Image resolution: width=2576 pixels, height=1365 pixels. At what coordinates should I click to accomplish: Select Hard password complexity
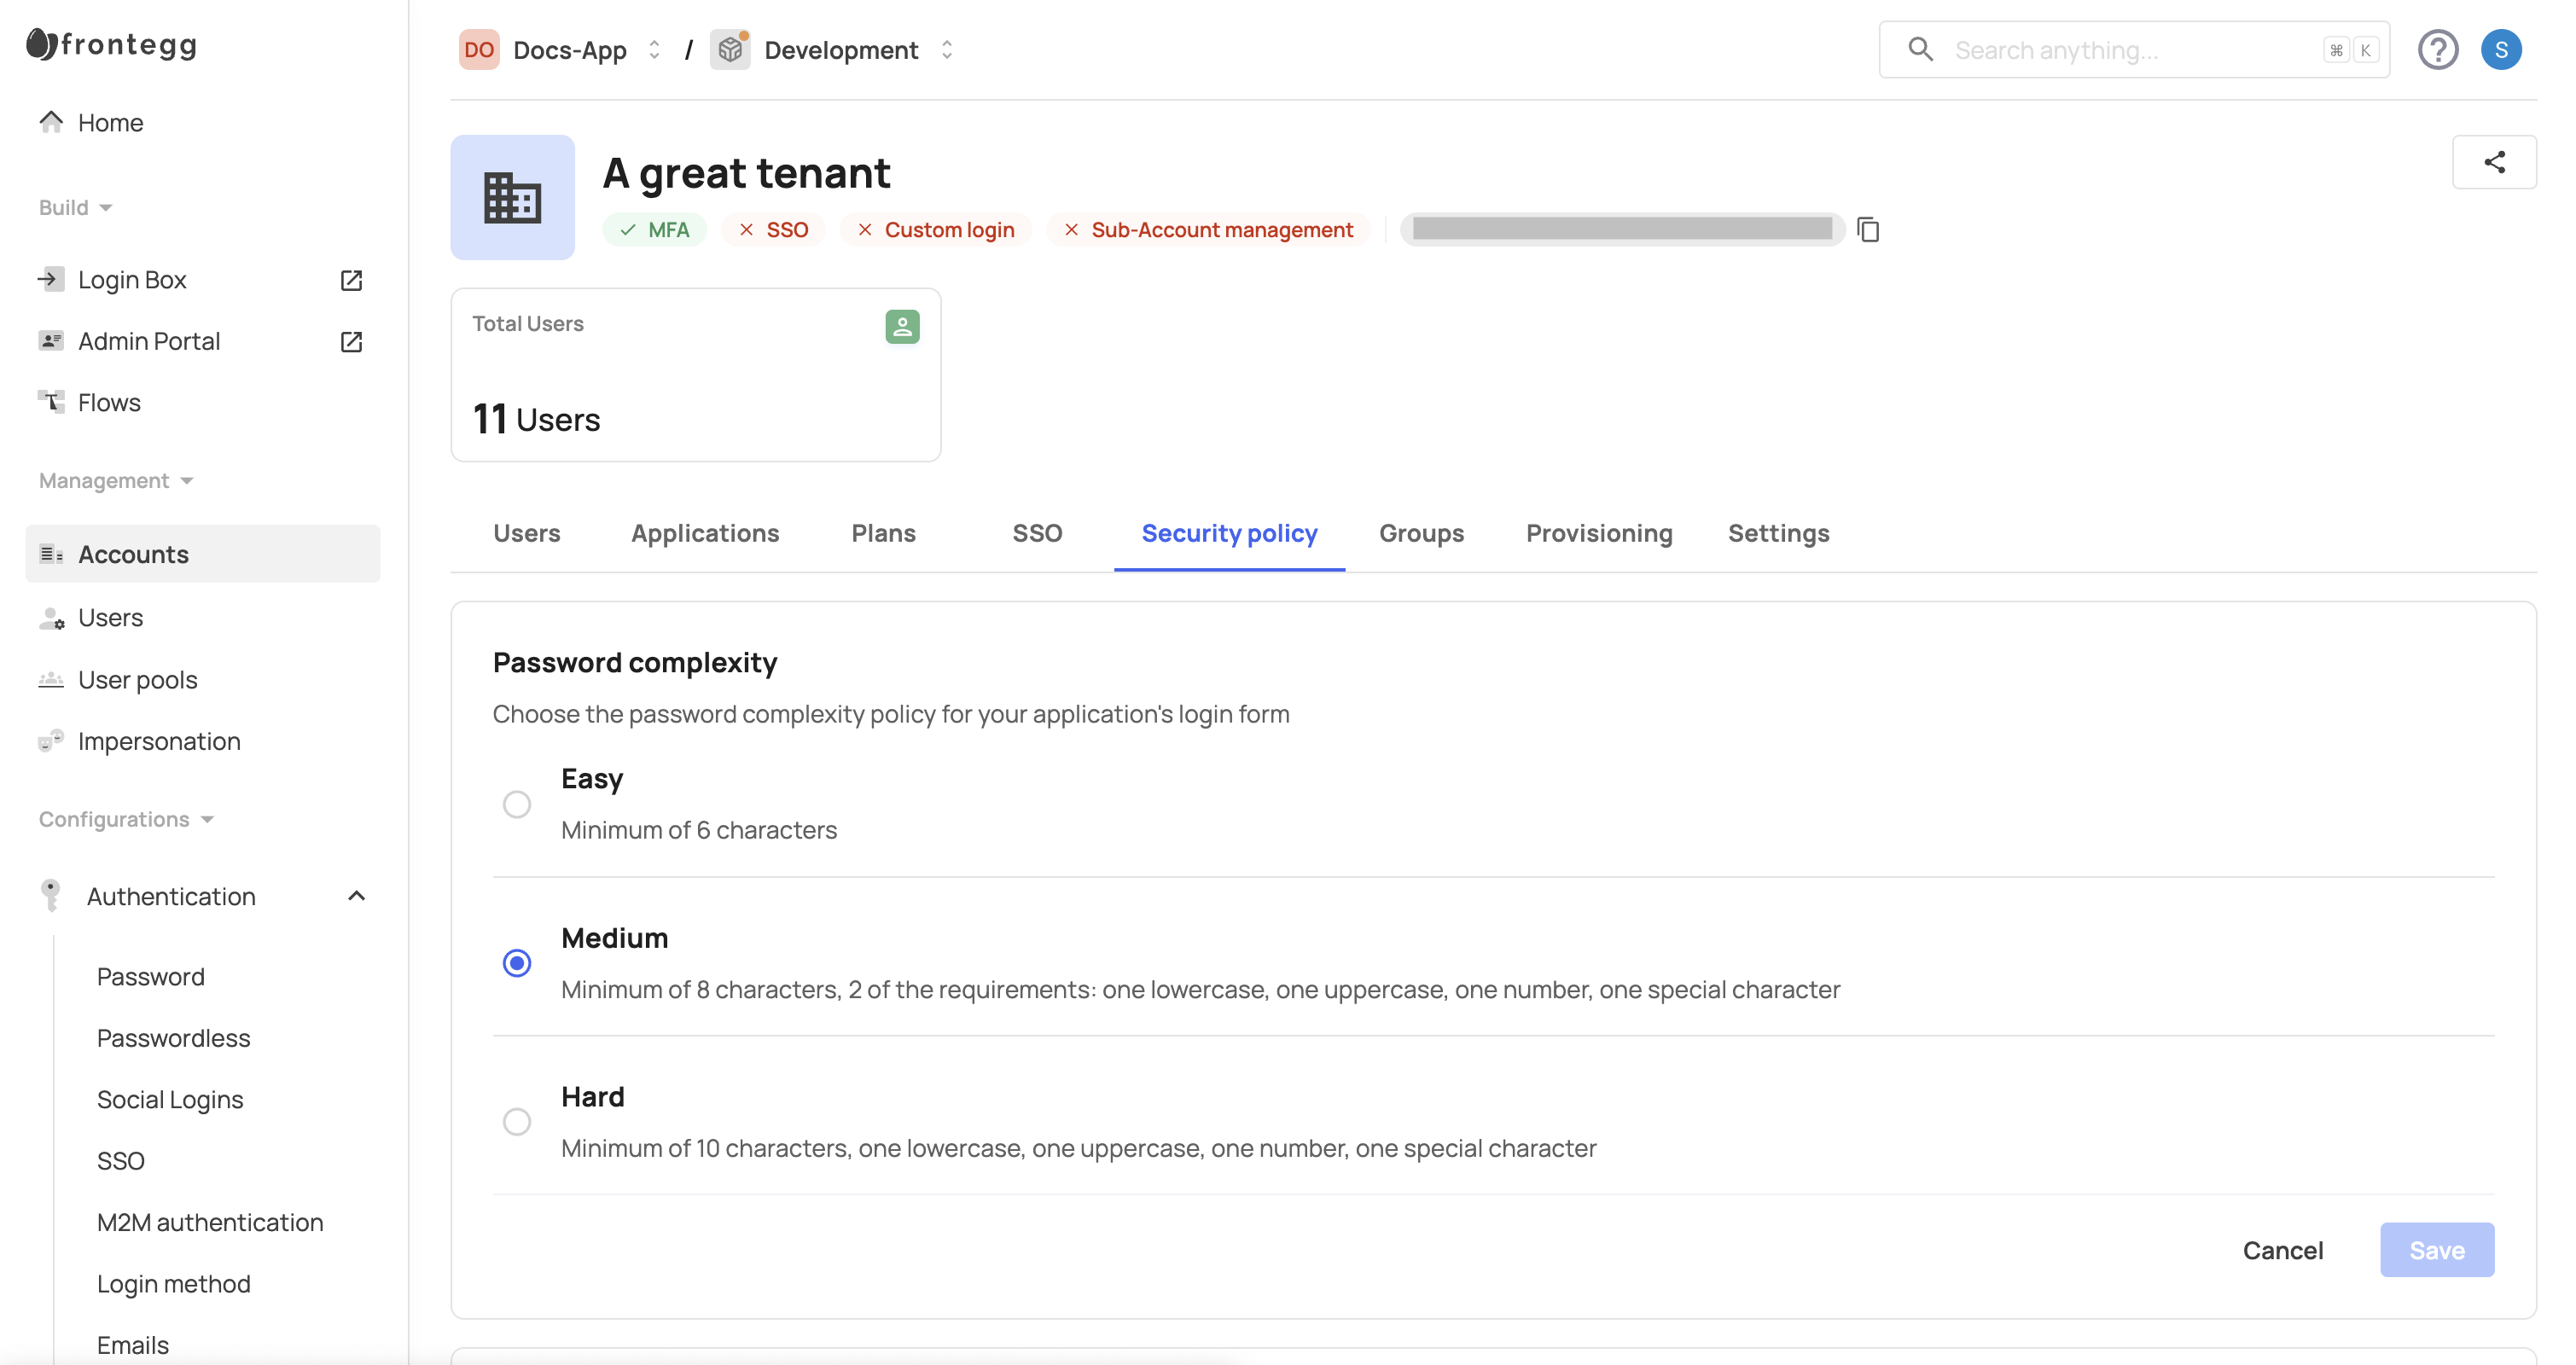(x=517, y=1122)
